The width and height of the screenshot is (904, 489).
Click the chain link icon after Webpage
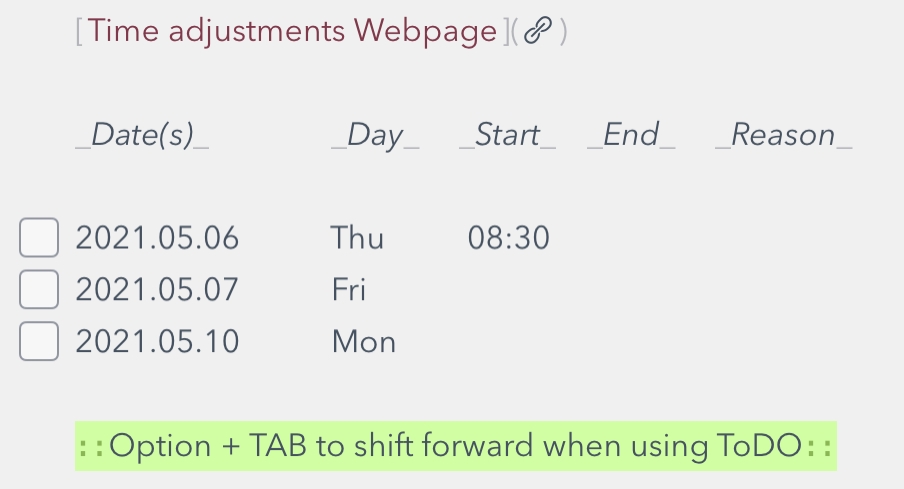[x=538, y=31]
